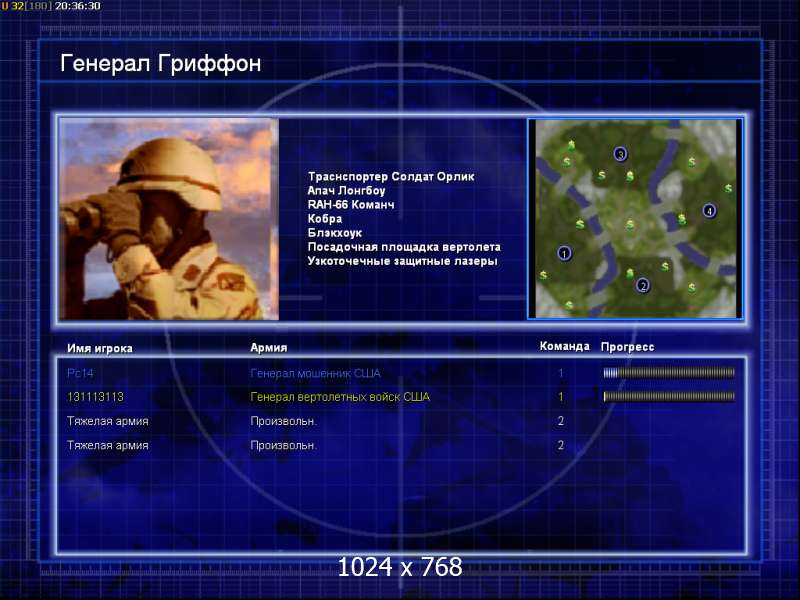This screenshot has width=800, height=600.
Task: Click team number in the Pc14 row
Action: pyautogui.click(x=561, y=373)
